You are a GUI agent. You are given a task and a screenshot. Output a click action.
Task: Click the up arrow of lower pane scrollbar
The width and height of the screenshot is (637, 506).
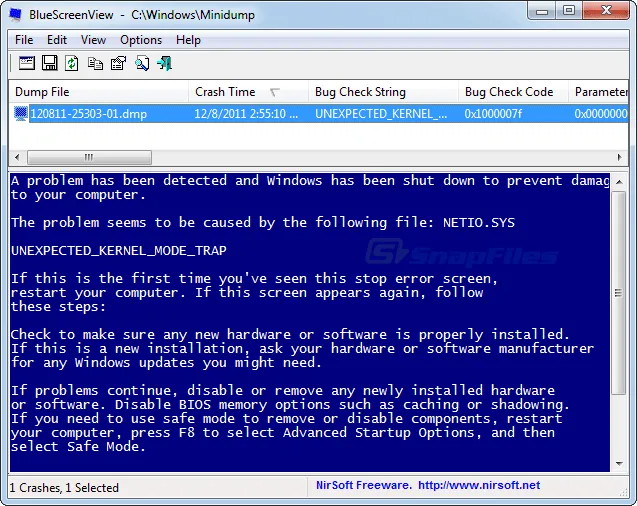click(x=619, y=182)
